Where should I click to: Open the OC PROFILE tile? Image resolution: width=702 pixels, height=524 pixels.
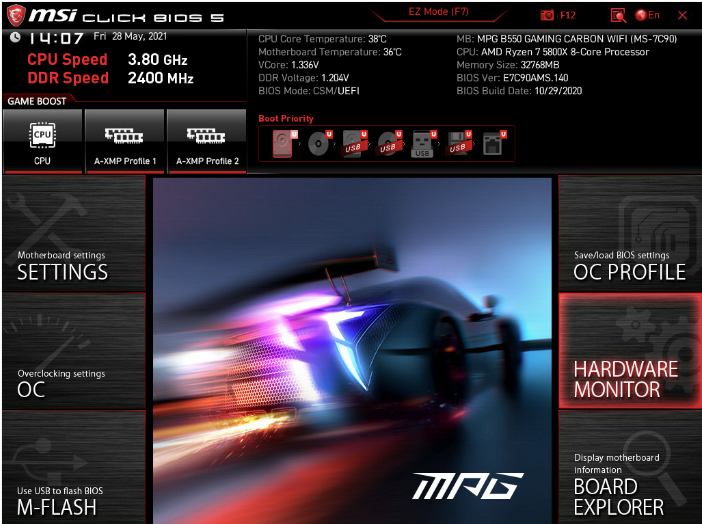tap(630, 233)
